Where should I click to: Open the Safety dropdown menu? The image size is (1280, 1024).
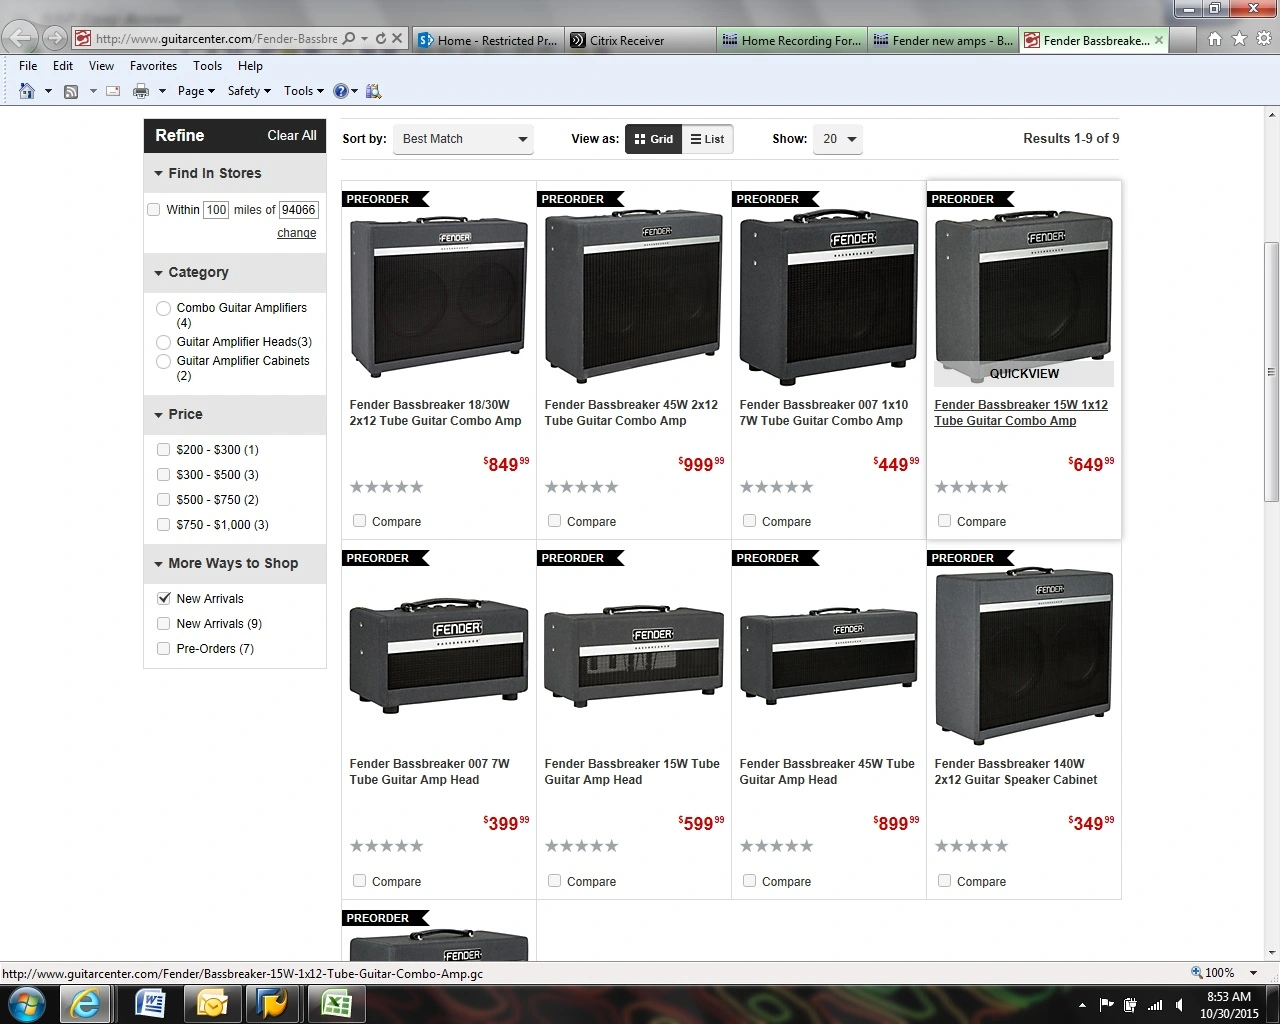pos(249,91)
